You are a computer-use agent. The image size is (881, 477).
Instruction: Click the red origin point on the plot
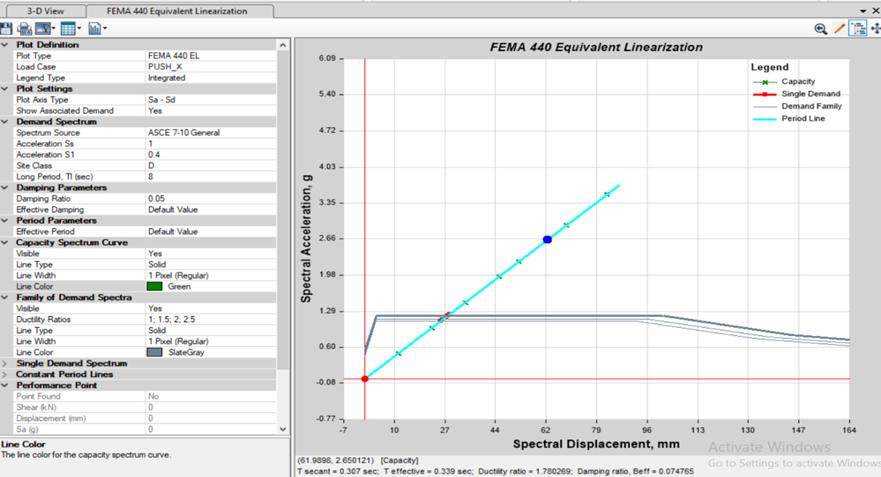coord(365,379)
